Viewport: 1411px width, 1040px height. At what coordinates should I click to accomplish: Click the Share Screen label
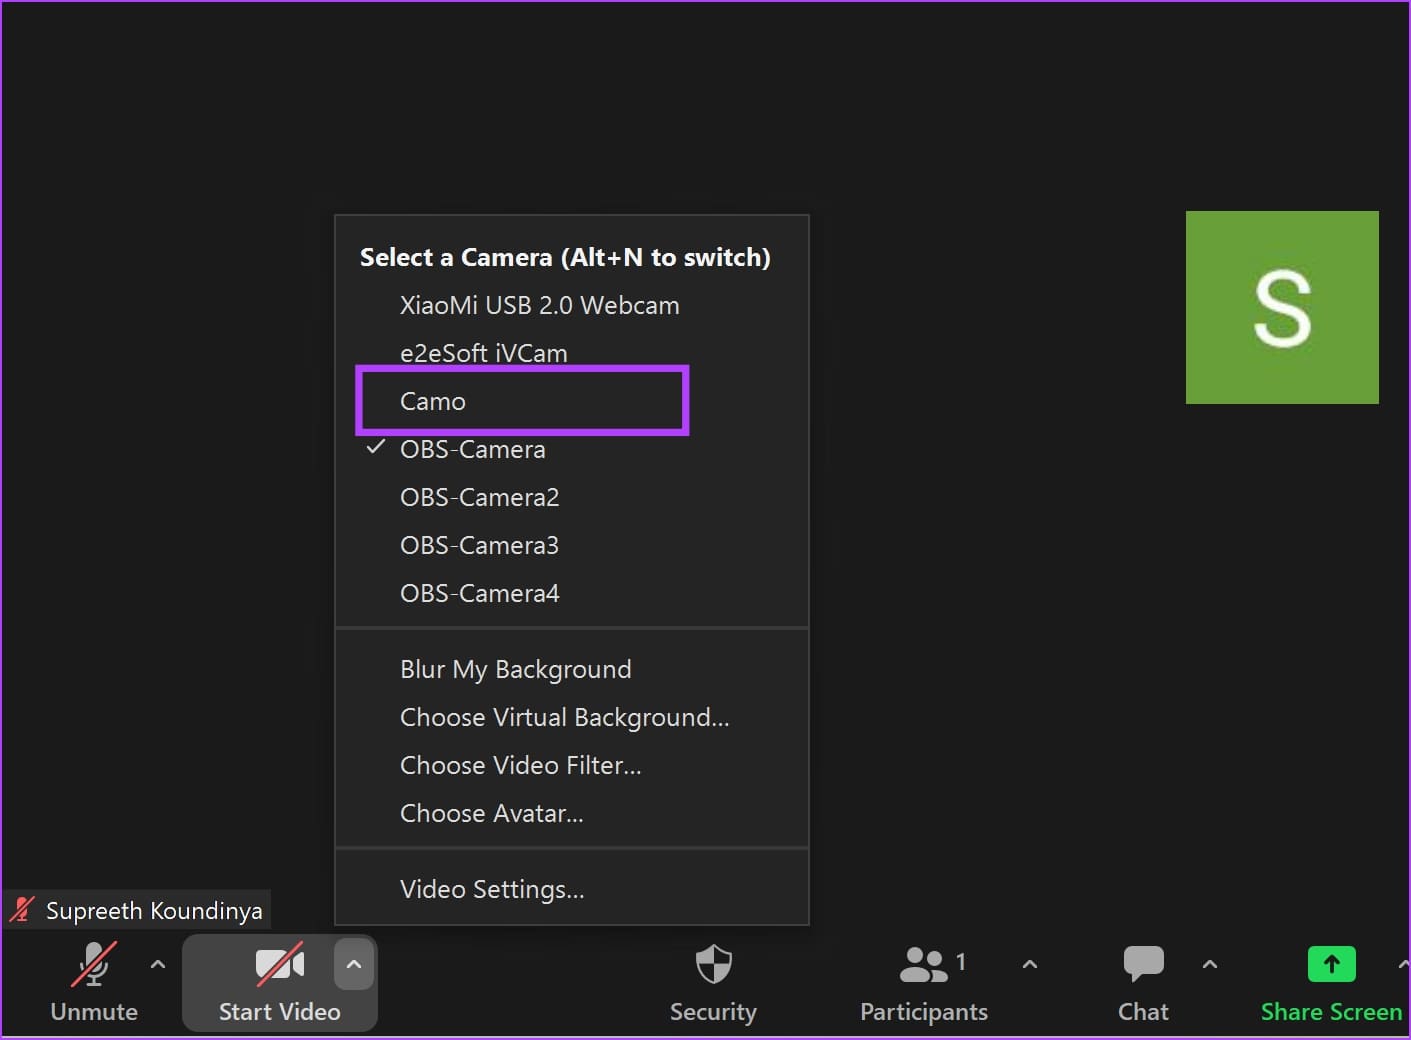tap(1331, 1012)
